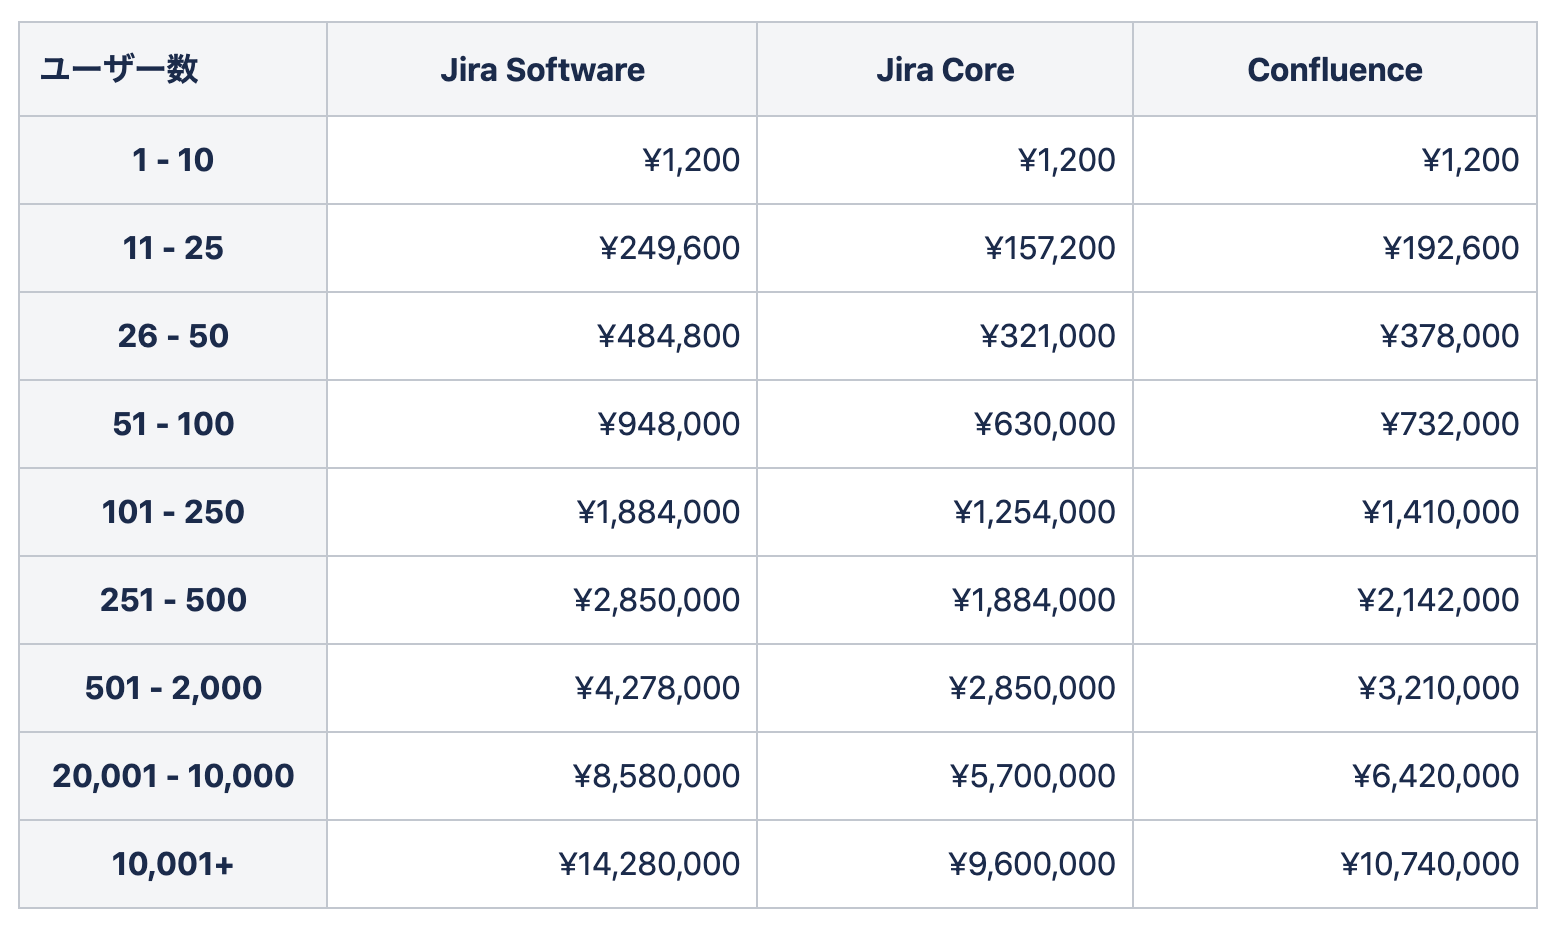Click the ユーザー数 header cell
This screenshot has height=934, width=1564.
[x=119, y=70]
